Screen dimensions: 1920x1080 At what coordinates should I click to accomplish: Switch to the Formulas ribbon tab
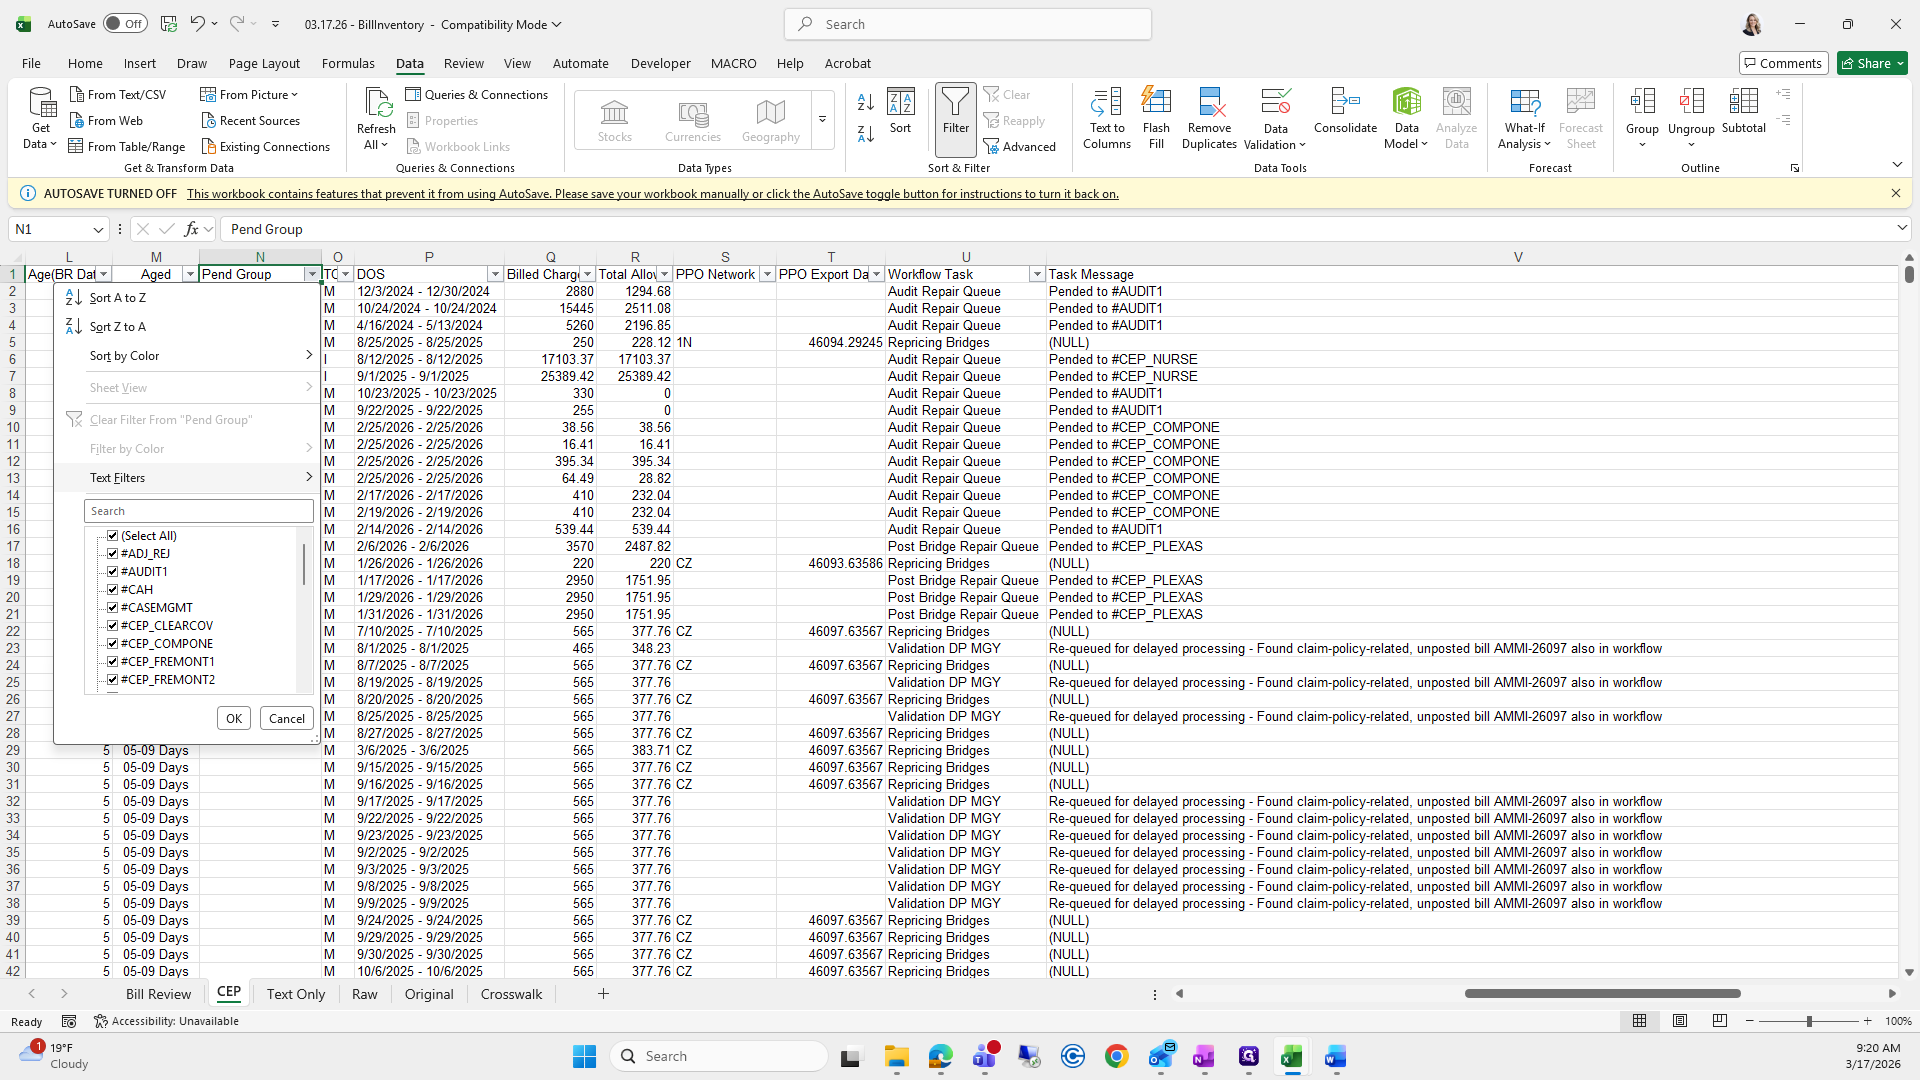(348, 63)
